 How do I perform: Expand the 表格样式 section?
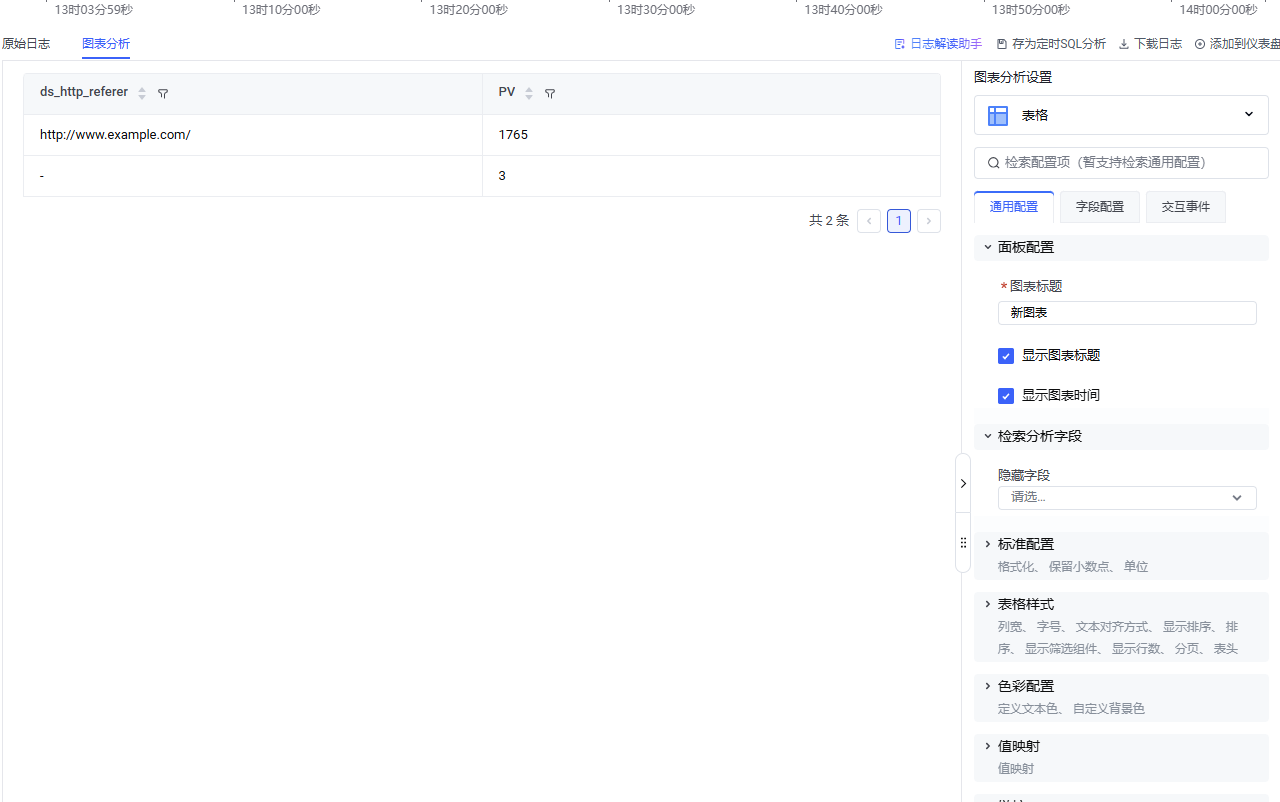[1025, 604]
